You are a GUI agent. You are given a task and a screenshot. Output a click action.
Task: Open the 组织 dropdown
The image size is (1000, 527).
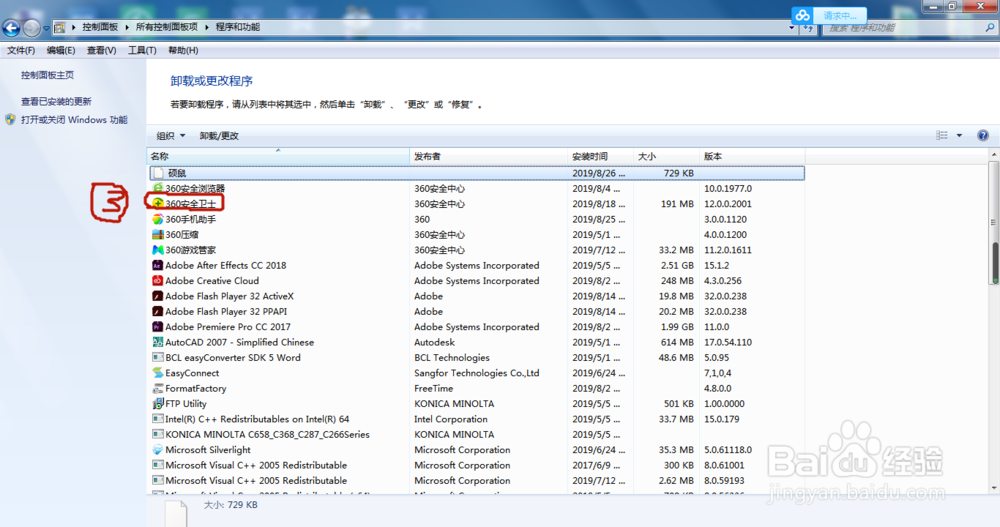pyautogui.click(x=171, y=135)
